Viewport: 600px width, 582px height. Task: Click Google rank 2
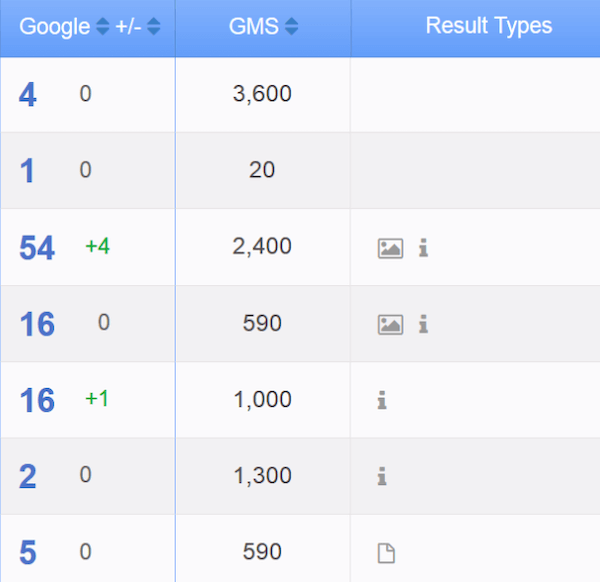(x=28, y=476)
